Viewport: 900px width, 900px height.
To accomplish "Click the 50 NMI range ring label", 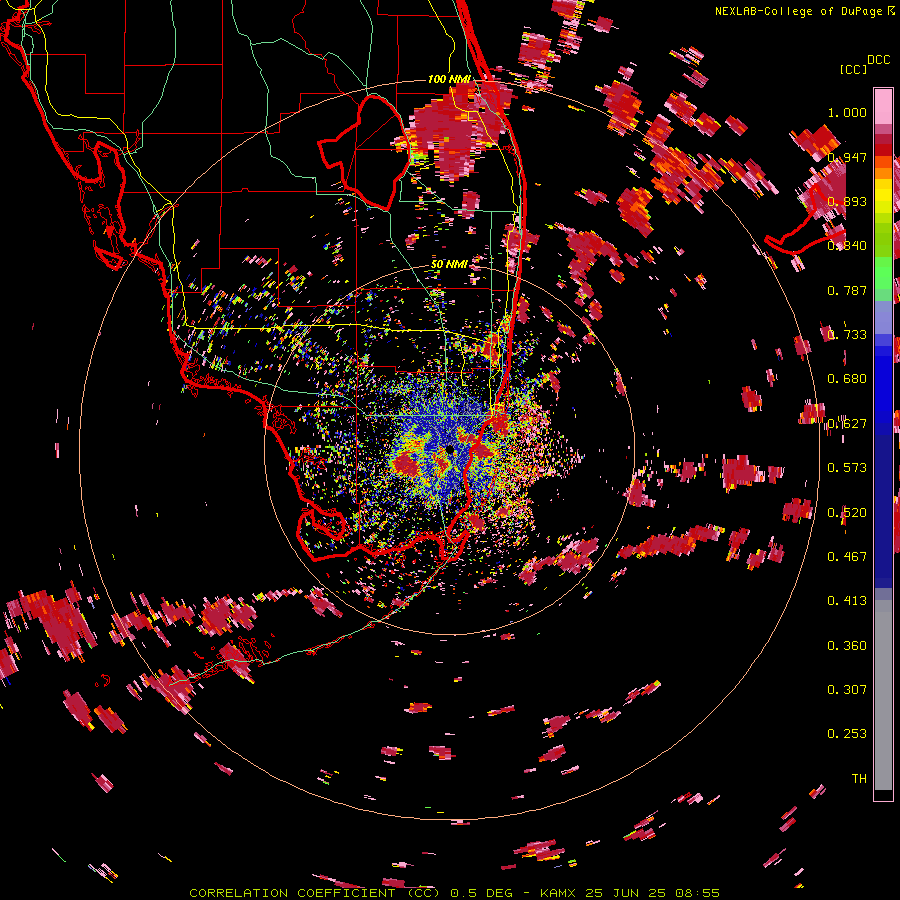I will [x=449, y=265].
